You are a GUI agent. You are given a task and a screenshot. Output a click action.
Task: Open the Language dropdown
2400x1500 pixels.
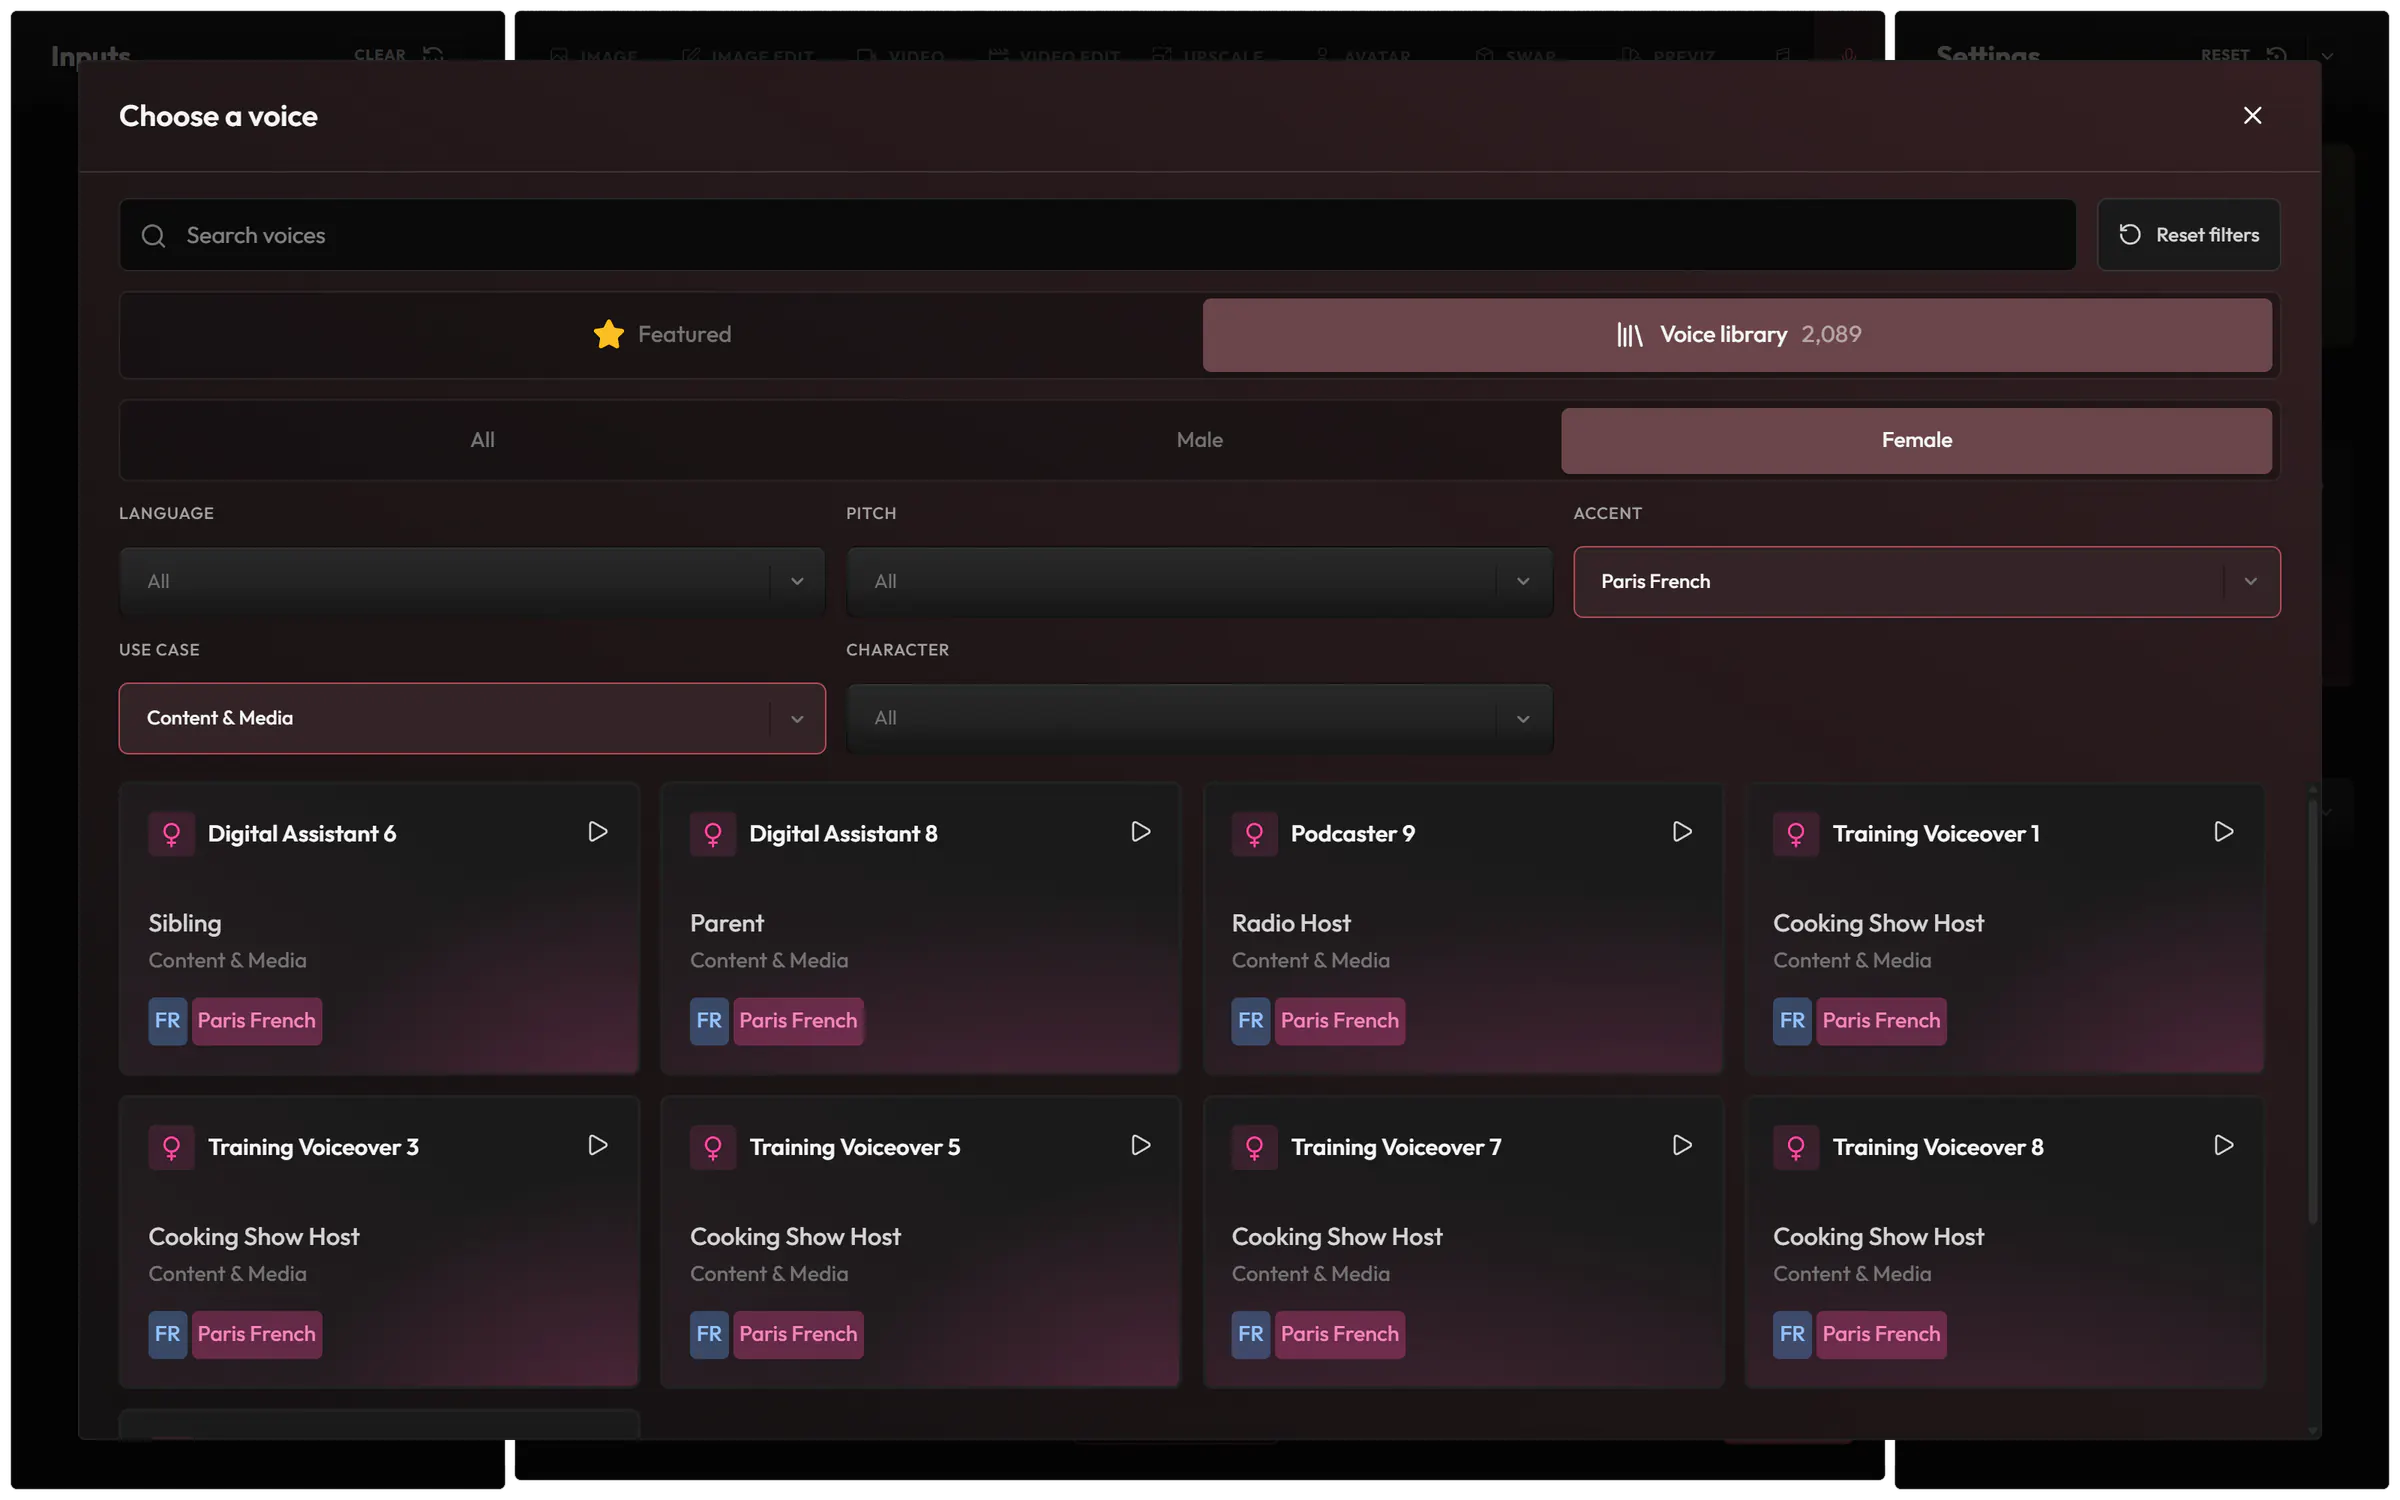click(472, 581)
